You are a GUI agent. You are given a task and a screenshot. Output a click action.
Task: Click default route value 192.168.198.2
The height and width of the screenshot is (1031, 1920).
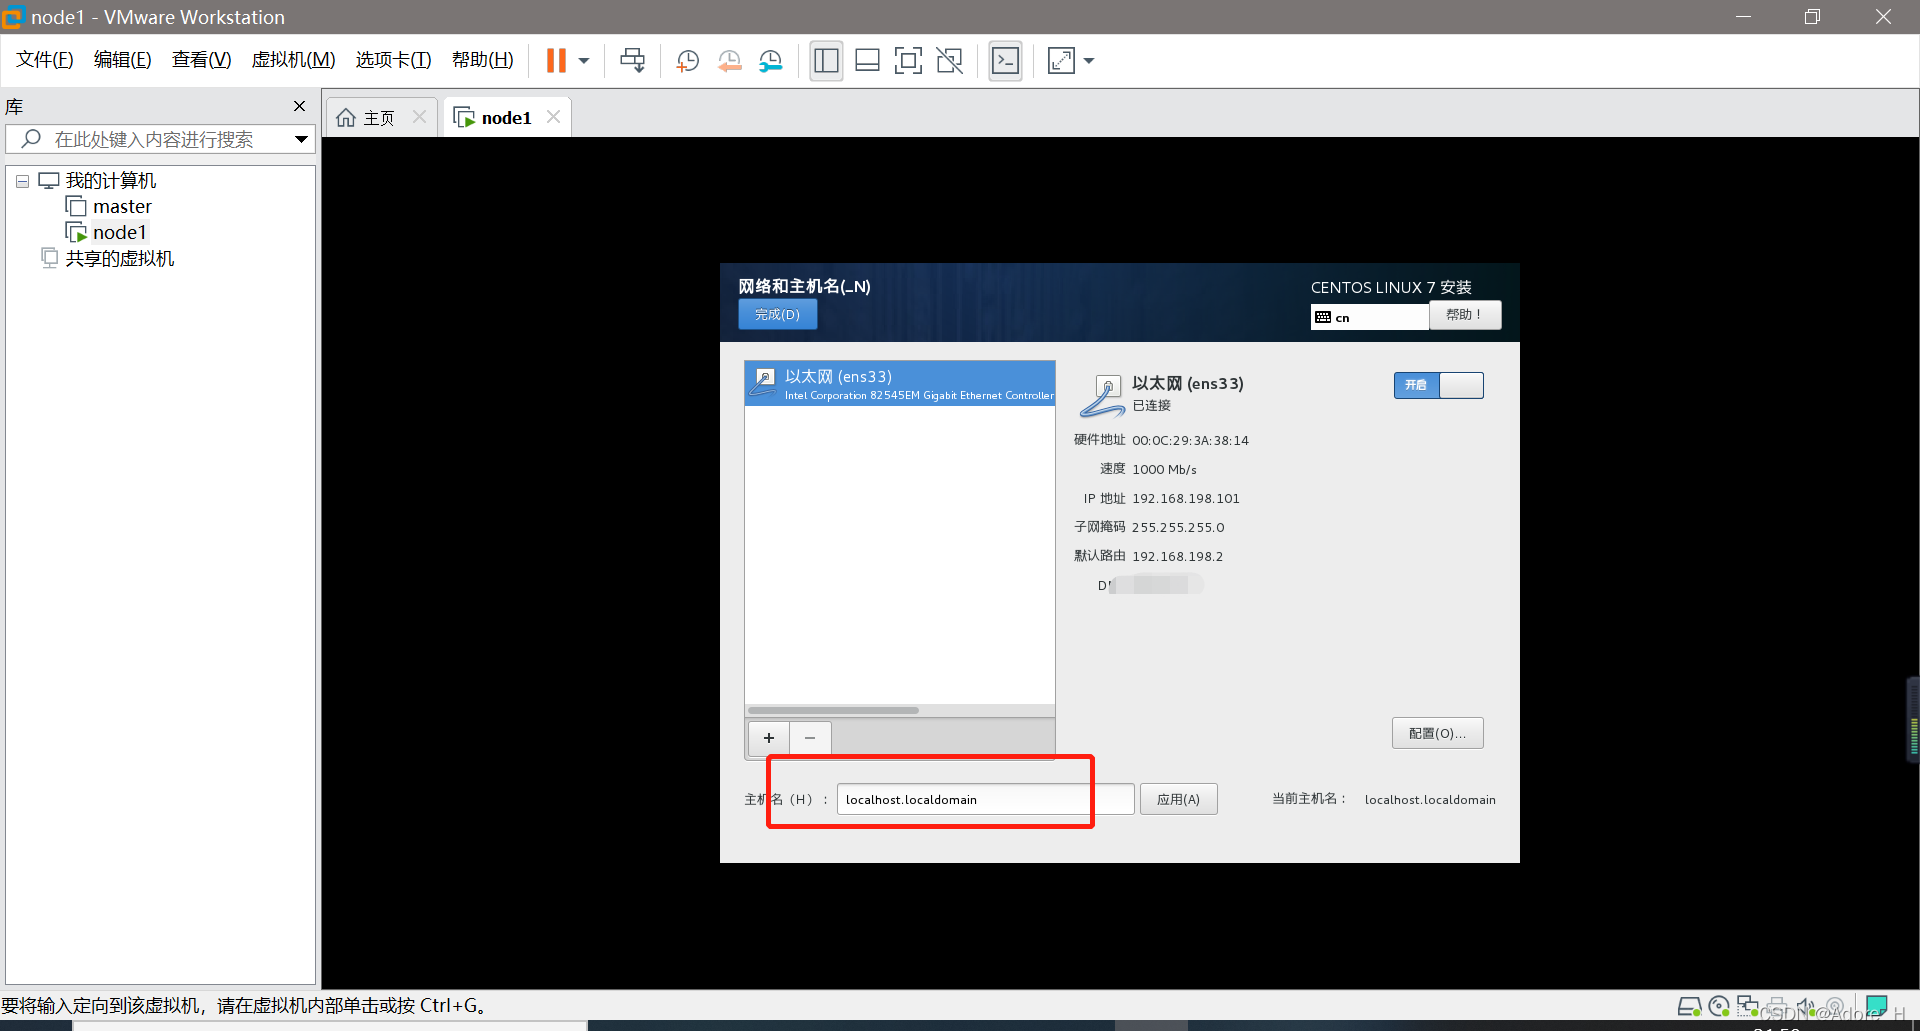[1177, 556]
